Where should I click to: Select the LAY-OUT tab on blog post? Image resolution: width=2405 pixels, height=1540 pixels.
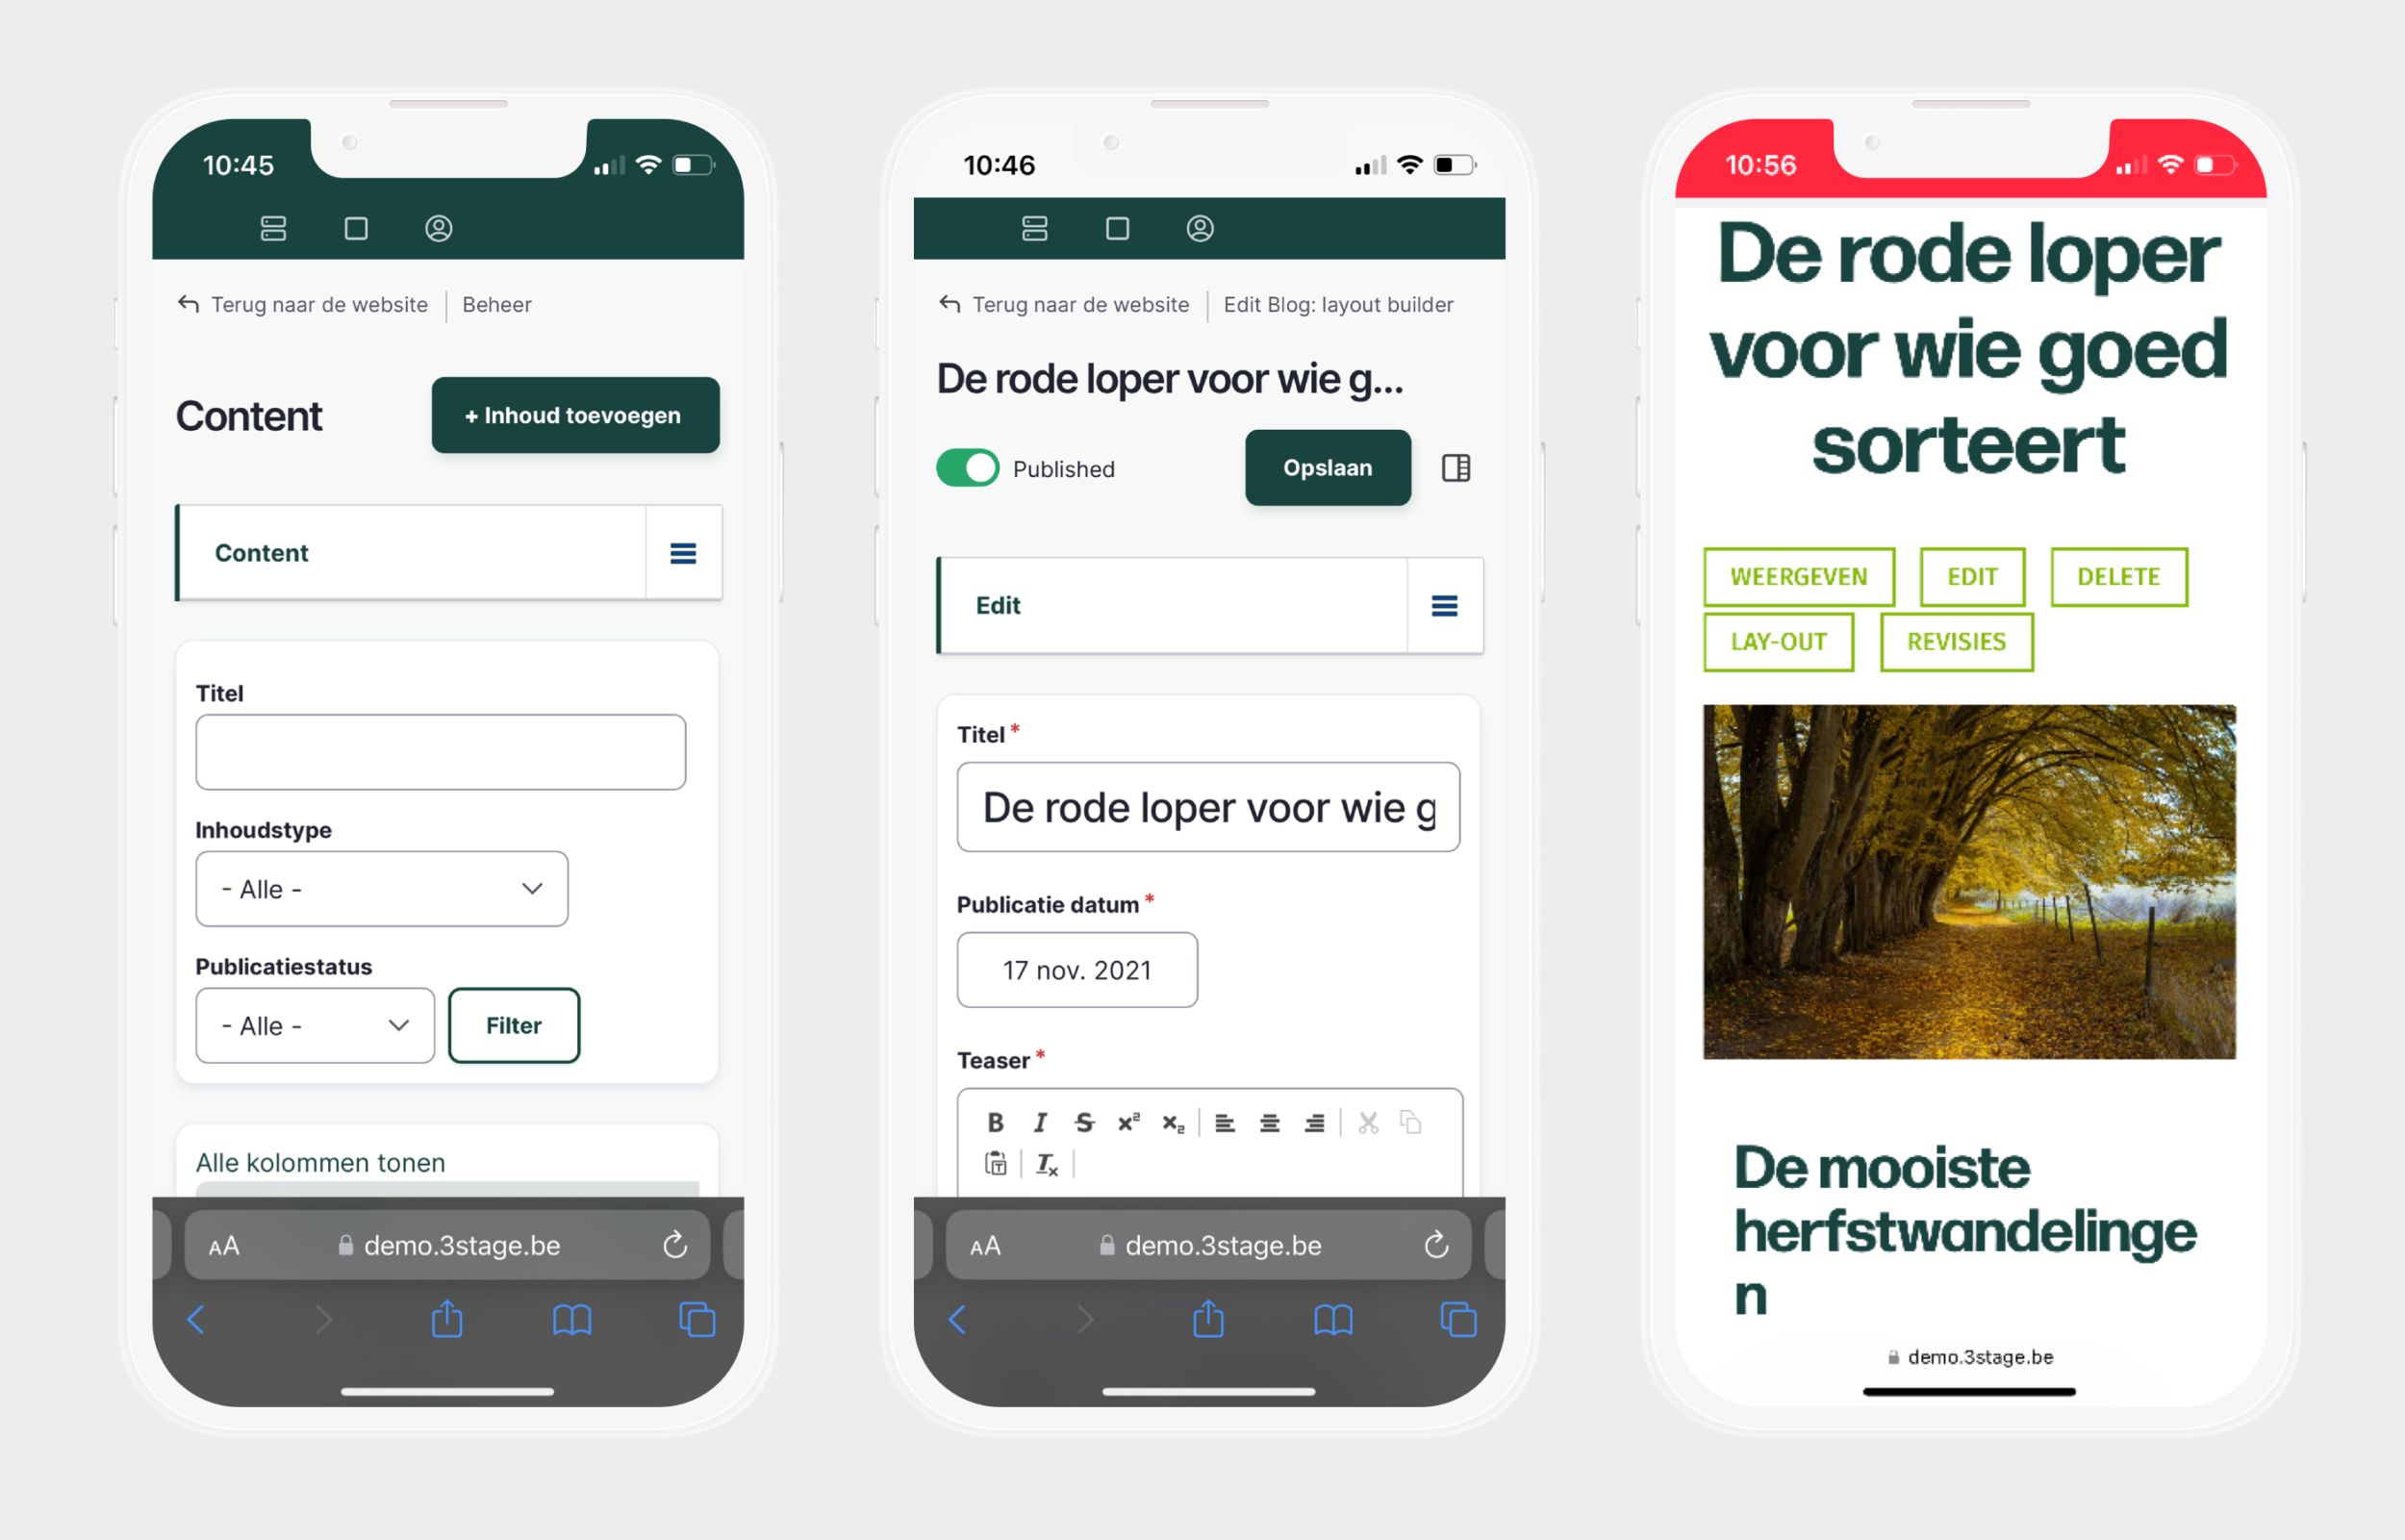pyautogui.click(x=1776, y=640)
